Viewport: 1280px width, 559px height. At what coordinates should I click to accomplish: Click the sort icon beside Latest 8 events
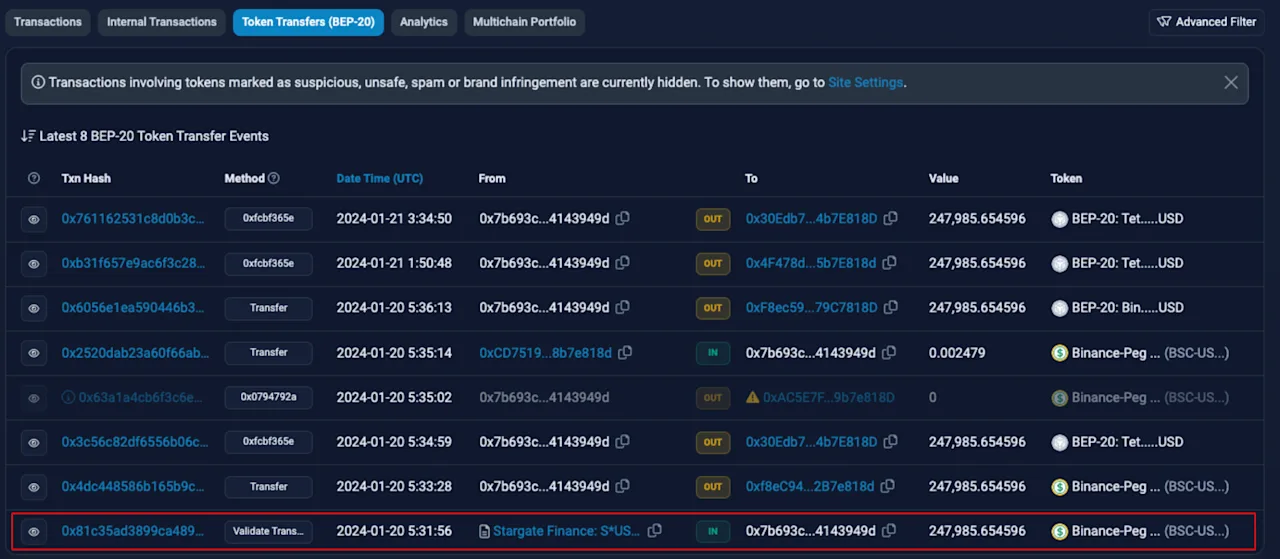click(x=28, y=136)
